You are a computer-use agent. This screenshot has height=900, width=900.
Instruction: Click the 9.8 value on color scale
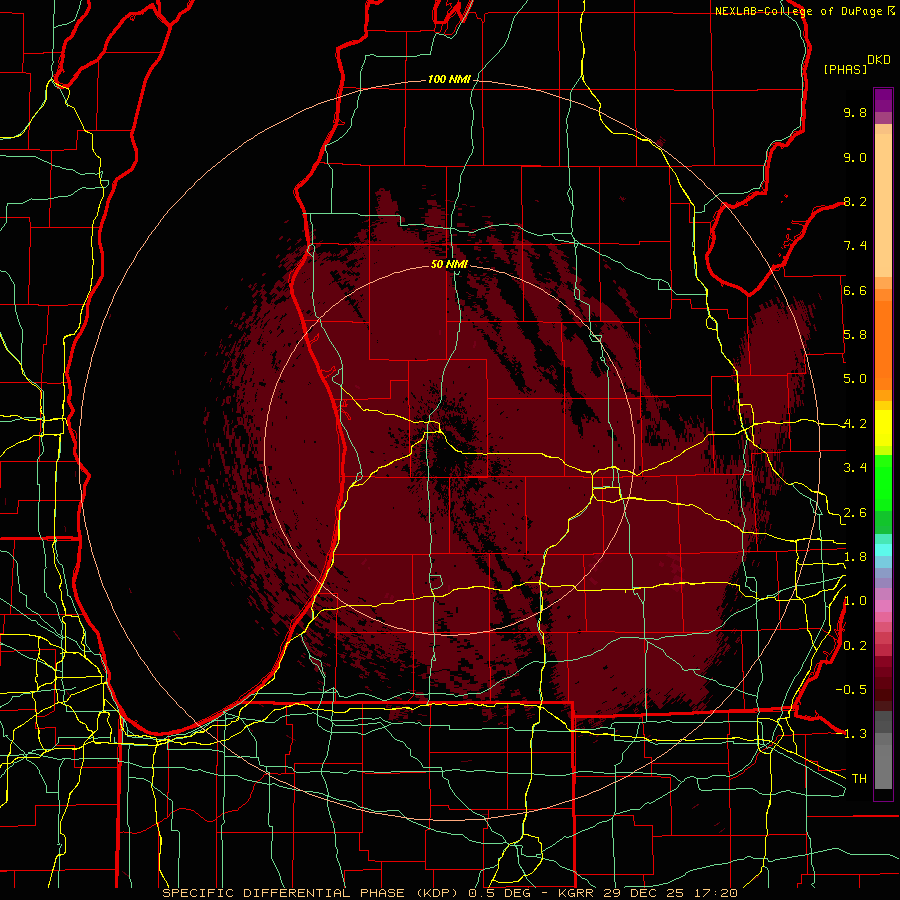(x=855, y=112)
